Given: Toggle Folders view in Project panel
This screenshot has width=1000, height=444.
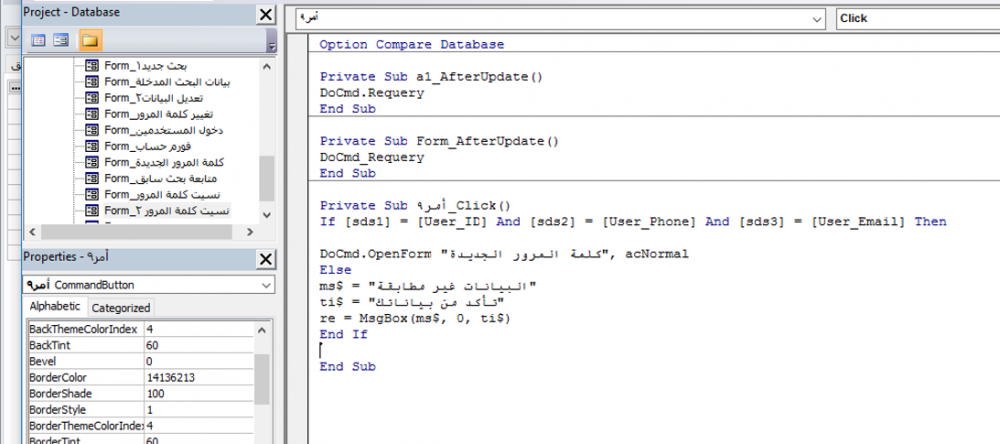Looking at the screenshot, I should click(x=89, y=41).
